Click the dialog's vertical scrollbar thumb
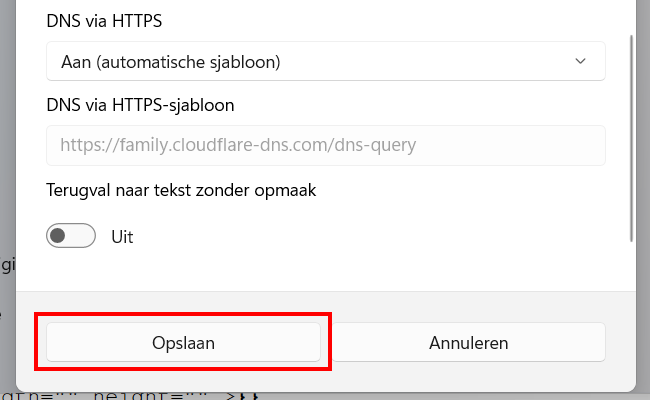Screen dimensions: 650x400 coord(631,140)
